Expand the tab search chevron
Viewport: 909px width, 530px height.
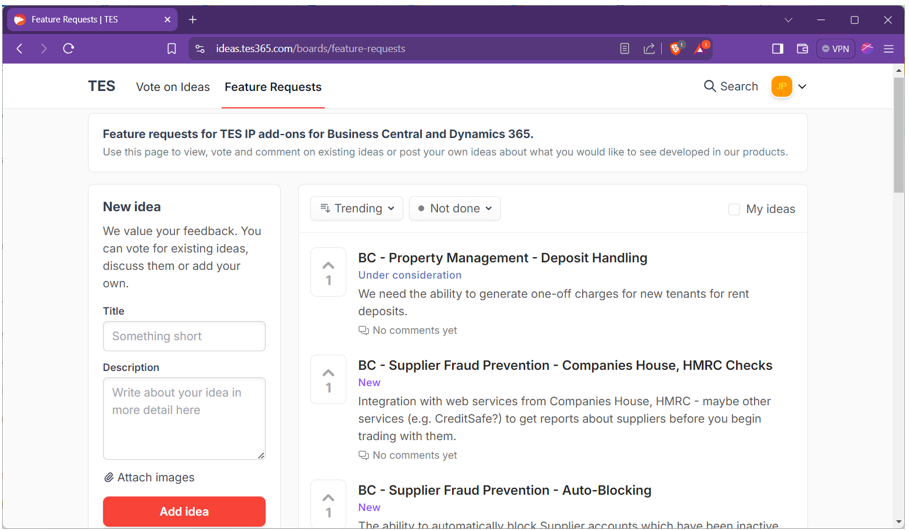click(x=788, y=20)
